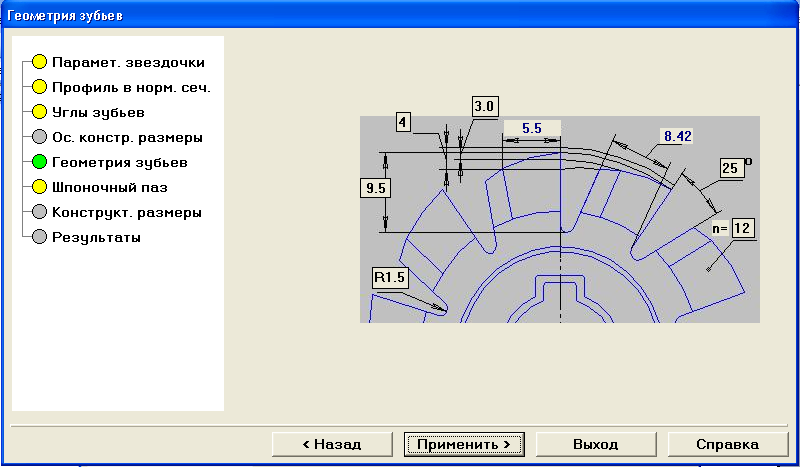Screen dimensions: 800x467
Task: Select the yellow circle beside Парамет. звездочки
Action: tap(39, 62)
